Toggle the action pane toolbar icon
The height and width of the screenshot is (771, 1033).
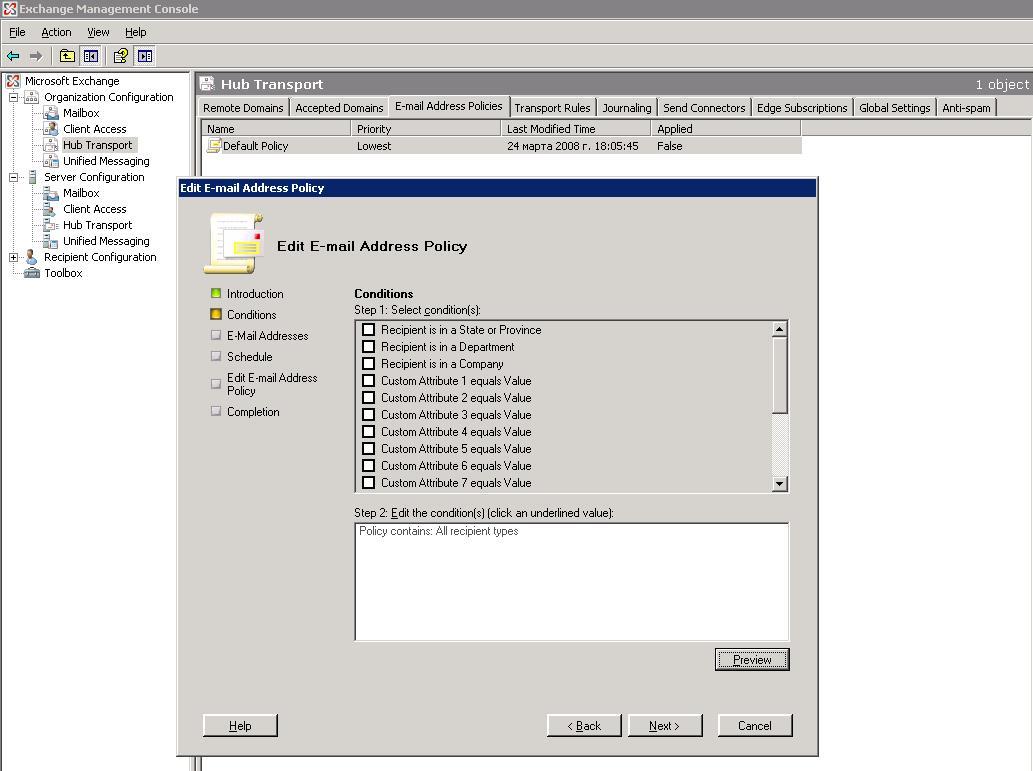pos(145,56)
